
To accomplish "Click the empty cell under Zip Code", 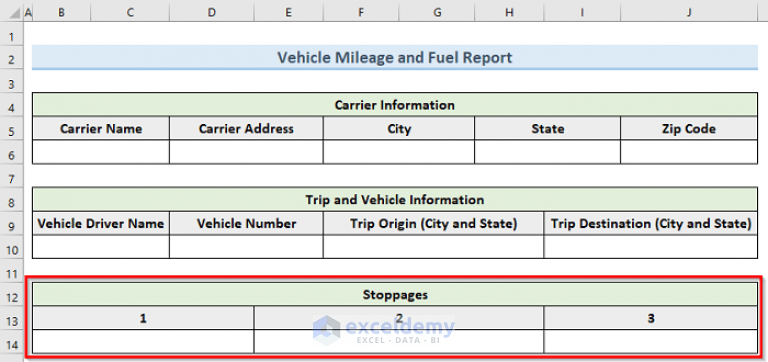I will pyautogui.click(x=689, y=152).
